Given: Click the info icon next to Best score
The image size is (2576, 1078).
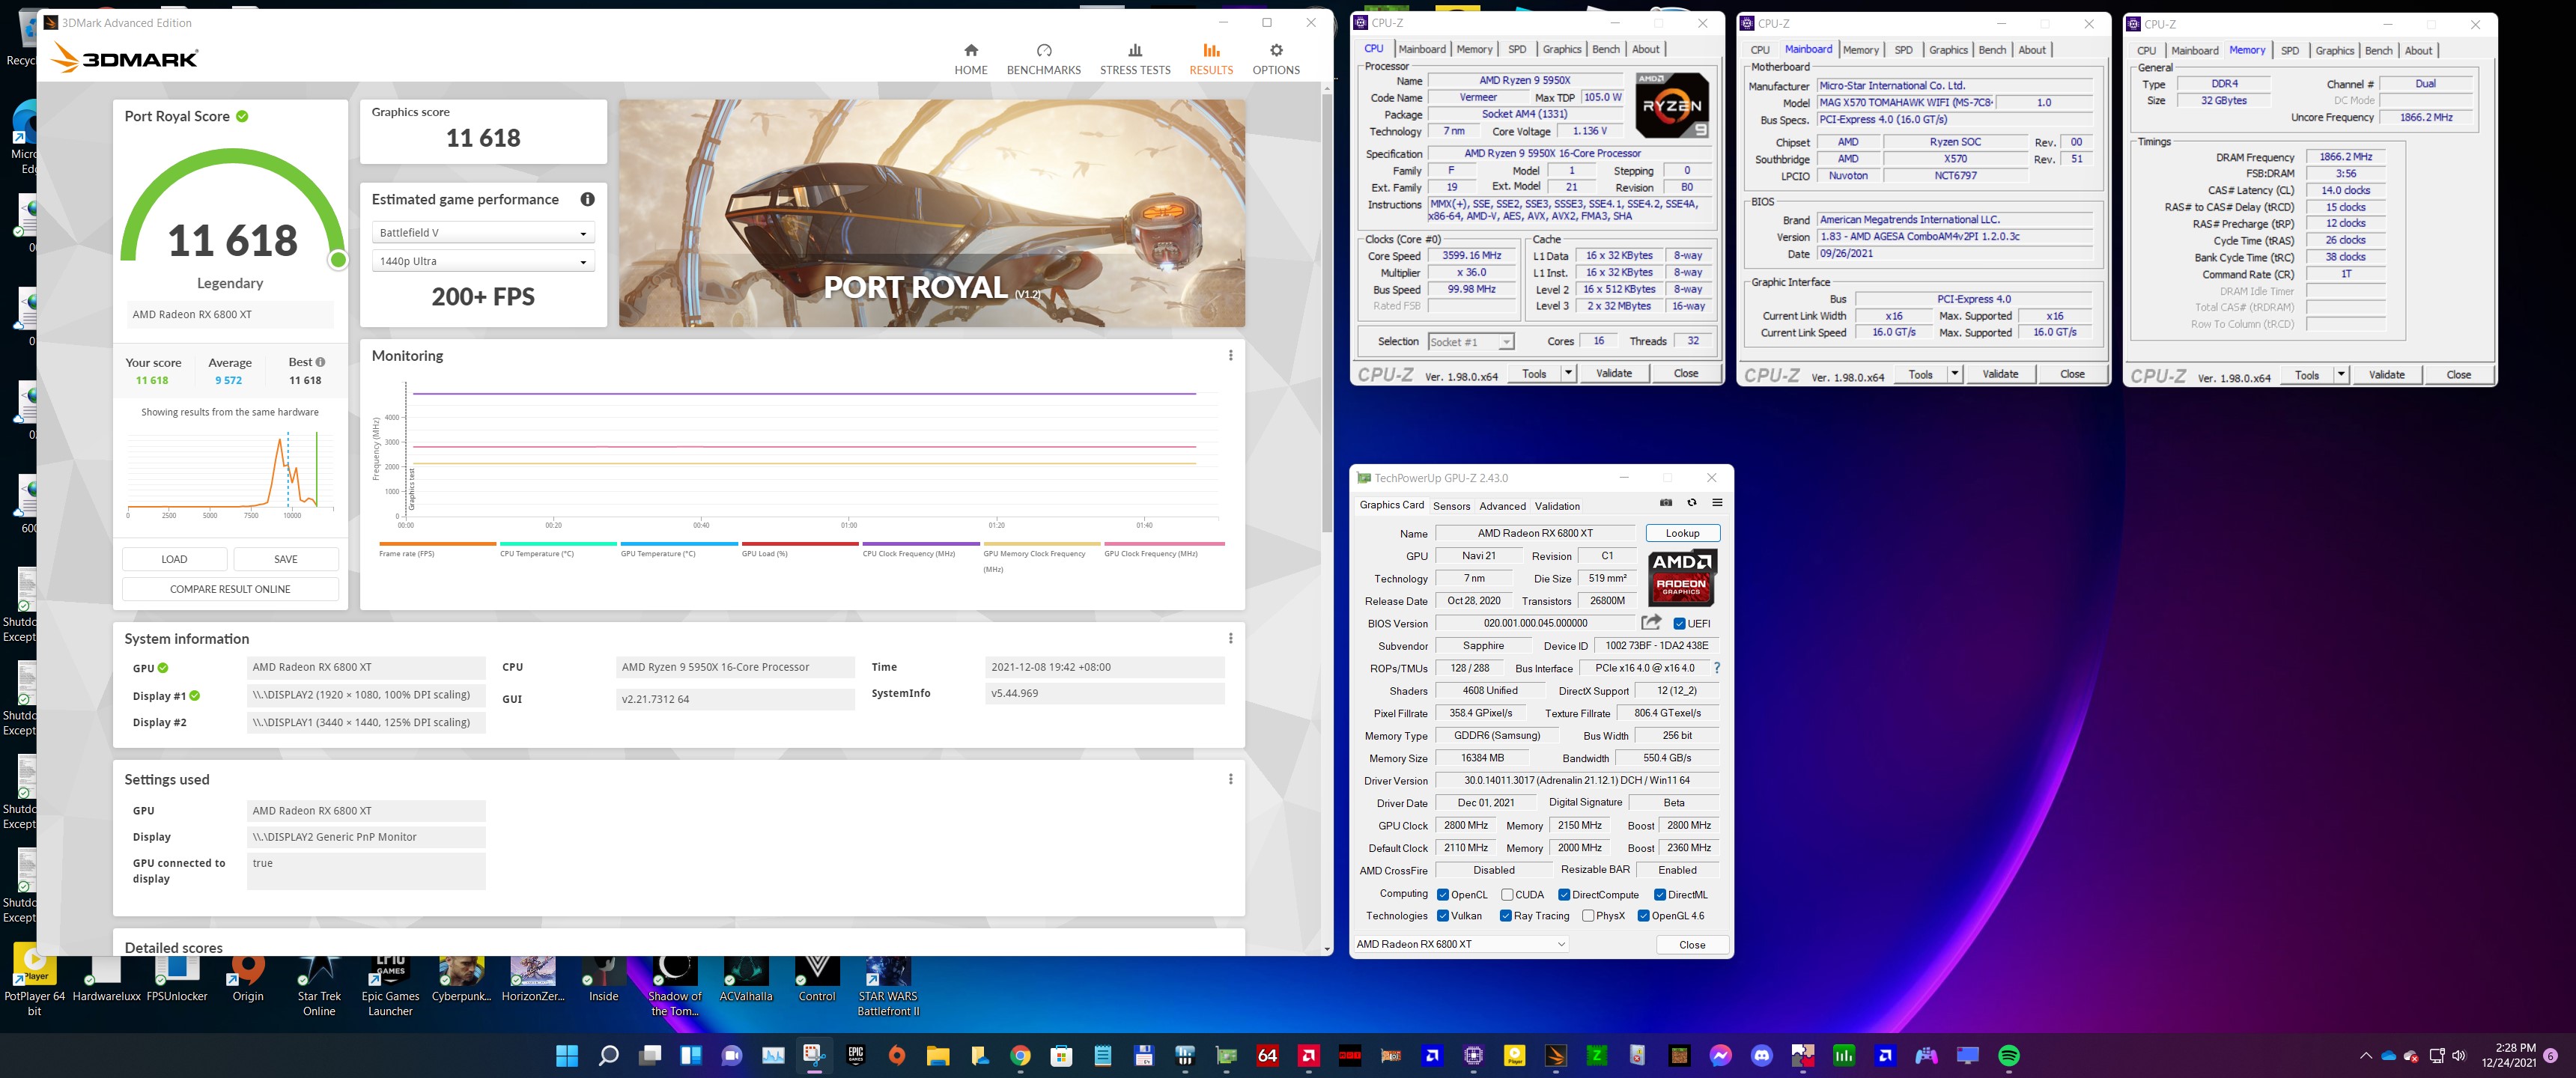Looking at the screenshot, I should point(320,362).
